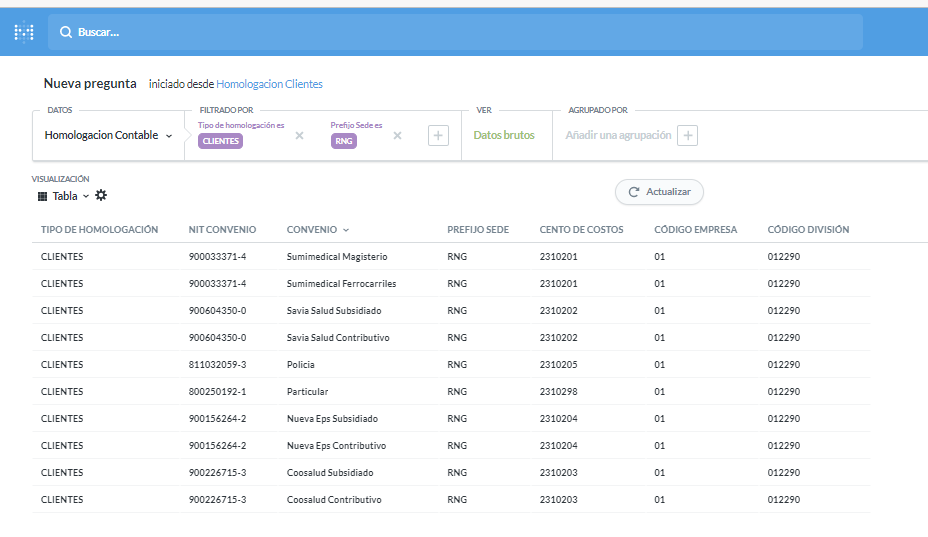
Task: Open the Homologacion Contable data dropdown
Action: pyautogui.click(x=108, y=135)
